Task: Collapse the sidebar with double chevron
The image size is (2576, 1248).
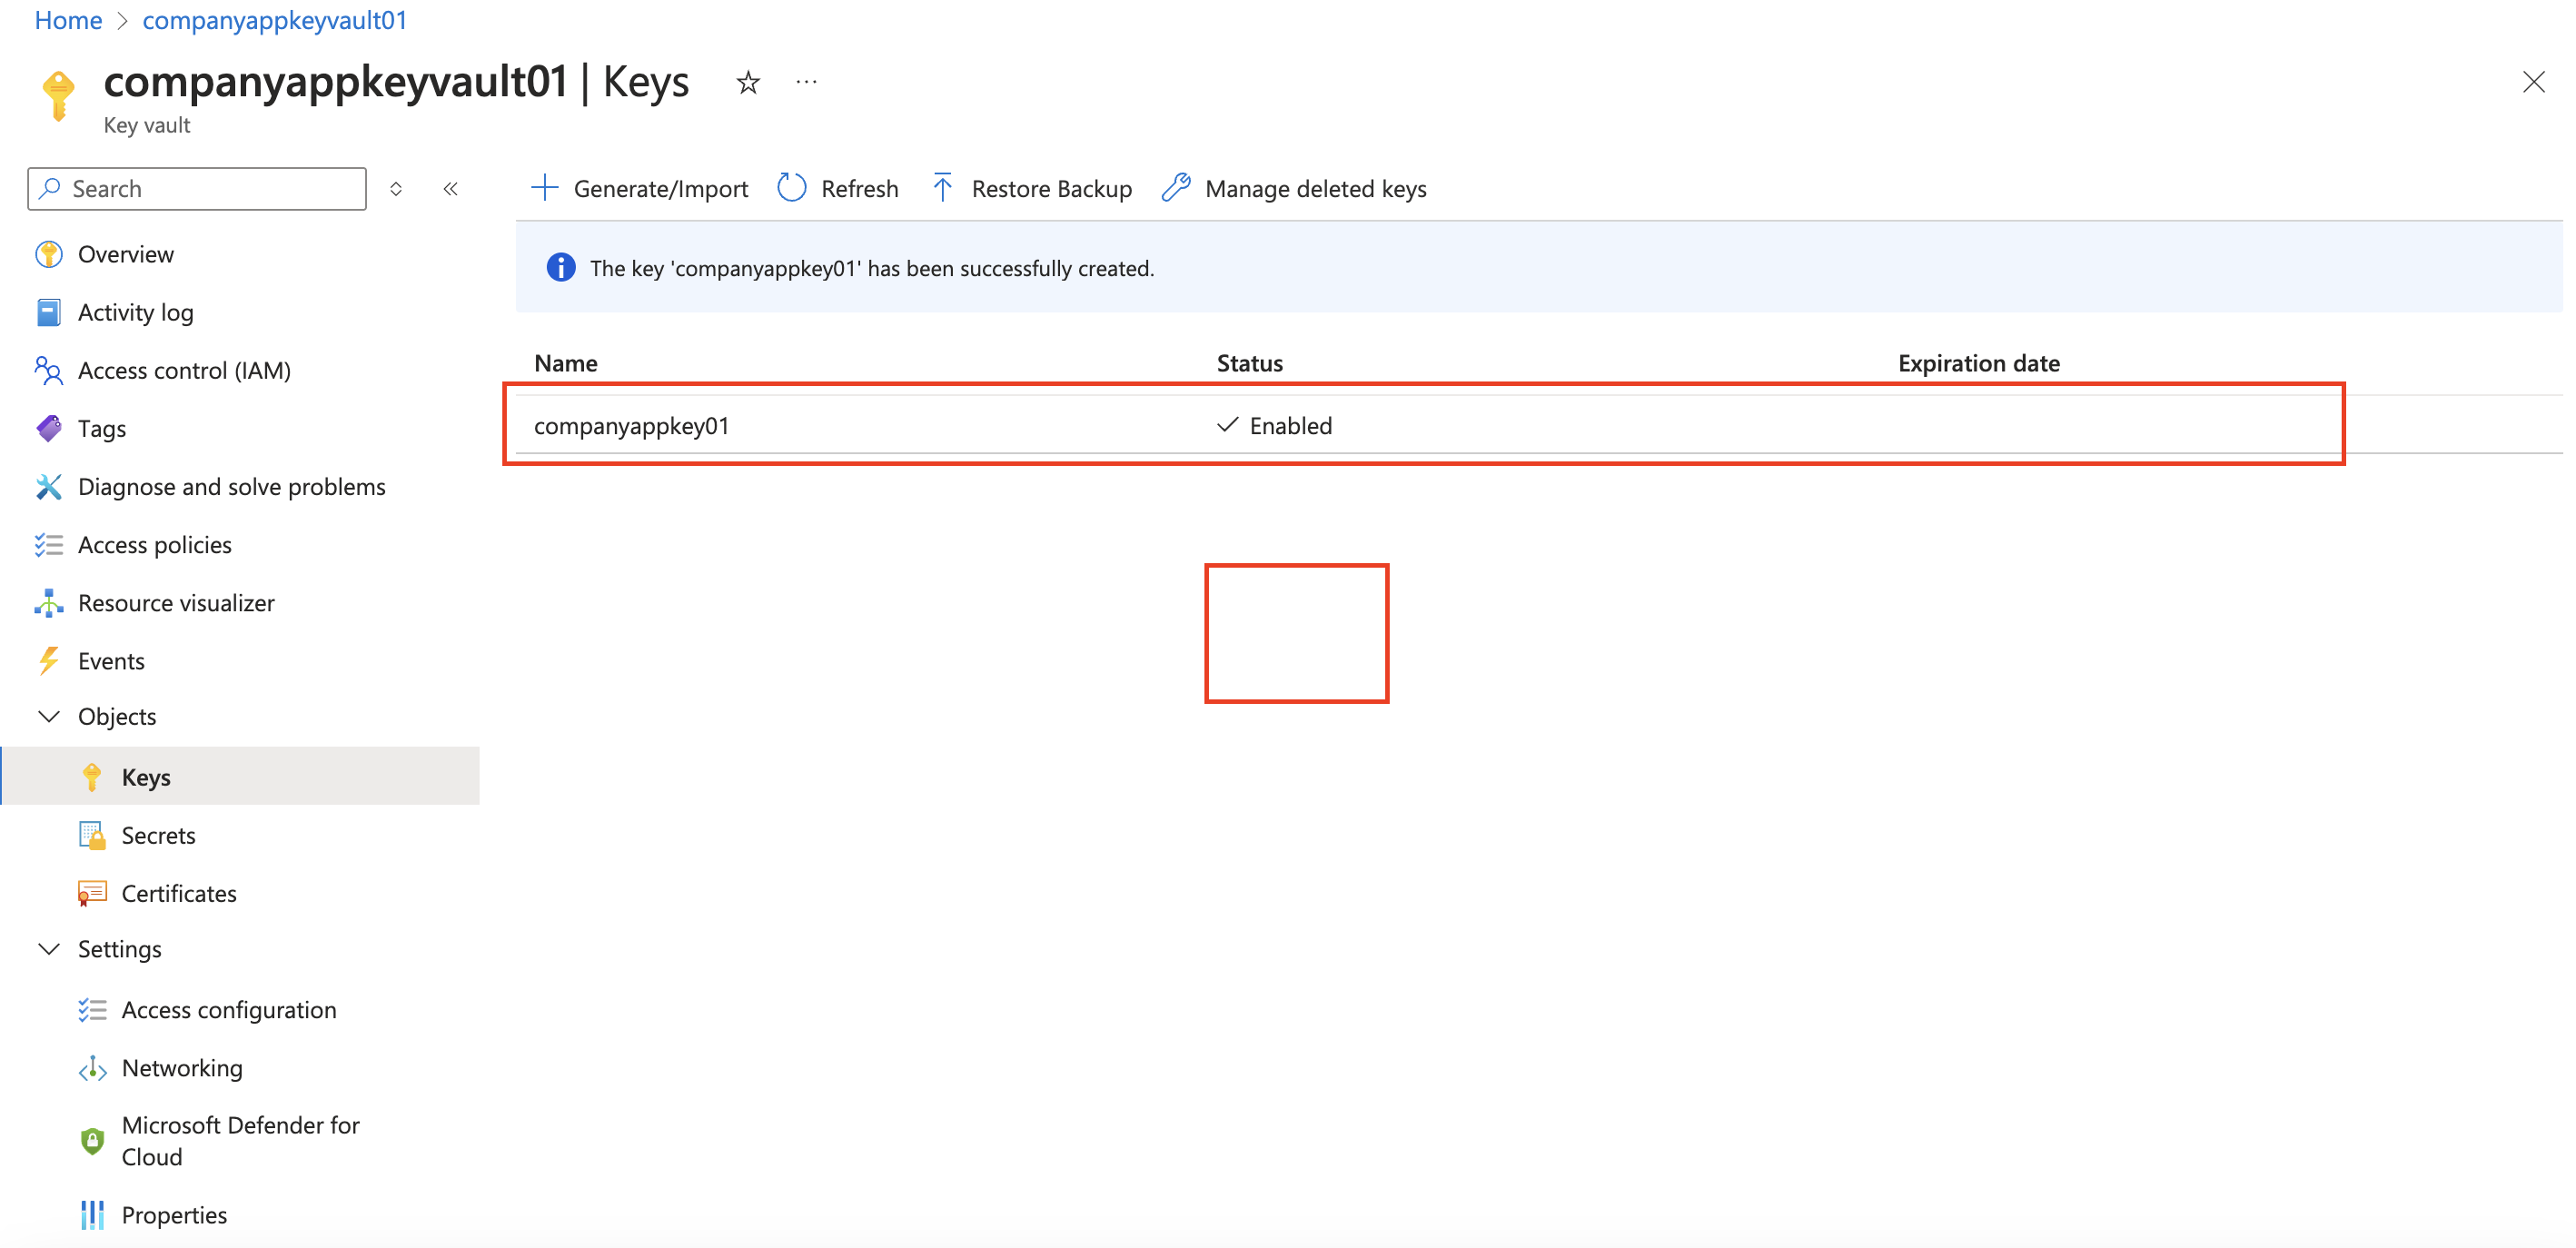Action: point(451,189)
